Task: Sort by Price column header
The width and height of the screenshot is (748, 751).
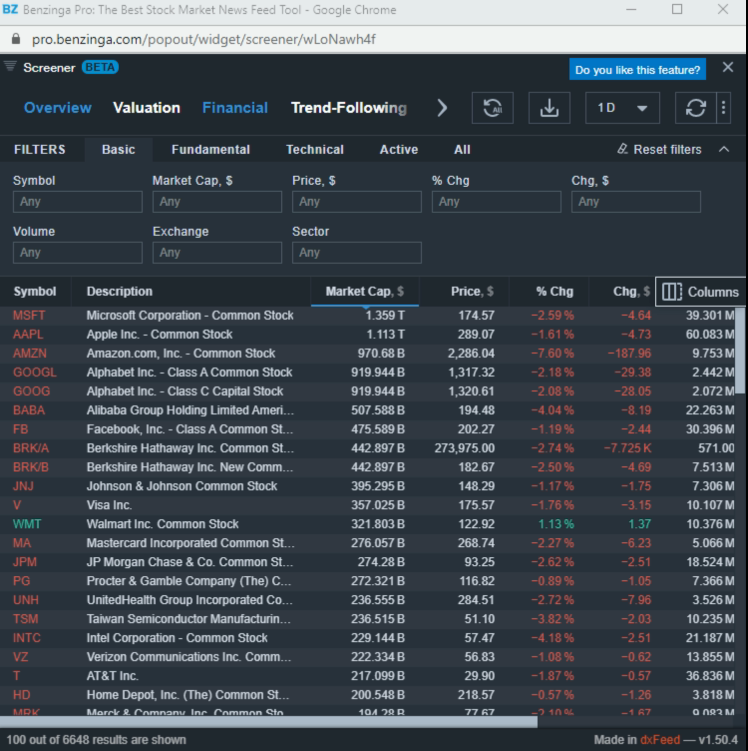Action: pyautogui.click(x=464, y=291)
